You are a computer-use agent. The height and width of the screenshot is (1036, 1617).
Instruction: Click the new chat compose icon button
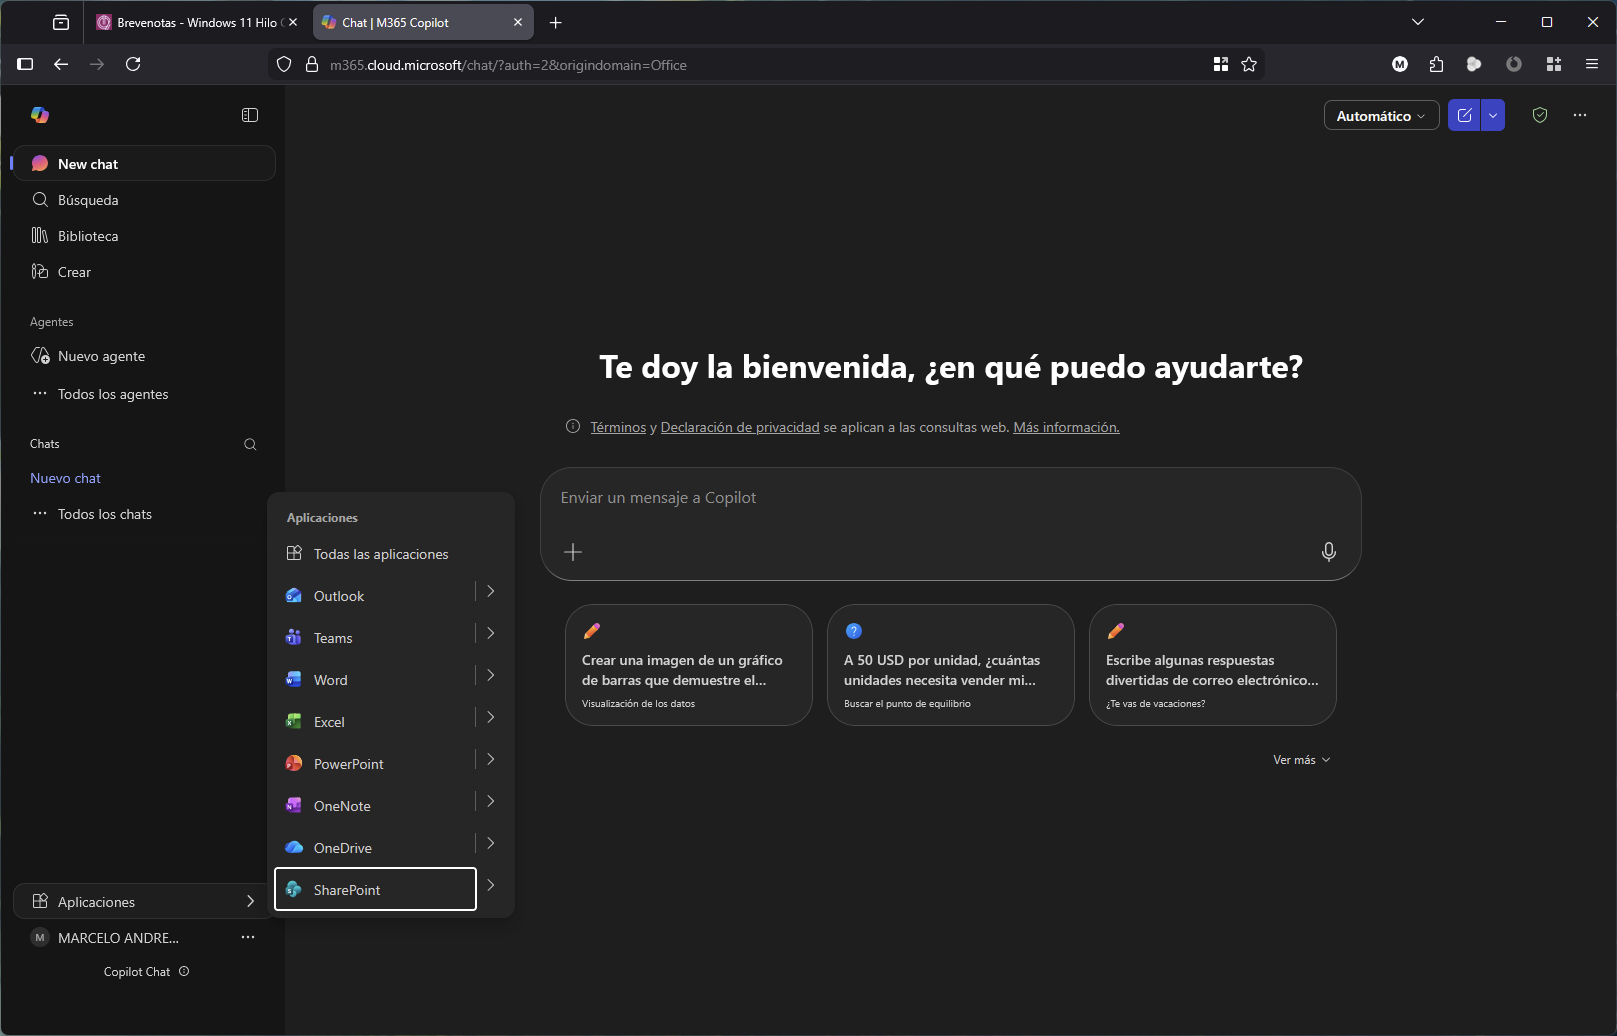pyautogui.click(x=1464, y=116)
